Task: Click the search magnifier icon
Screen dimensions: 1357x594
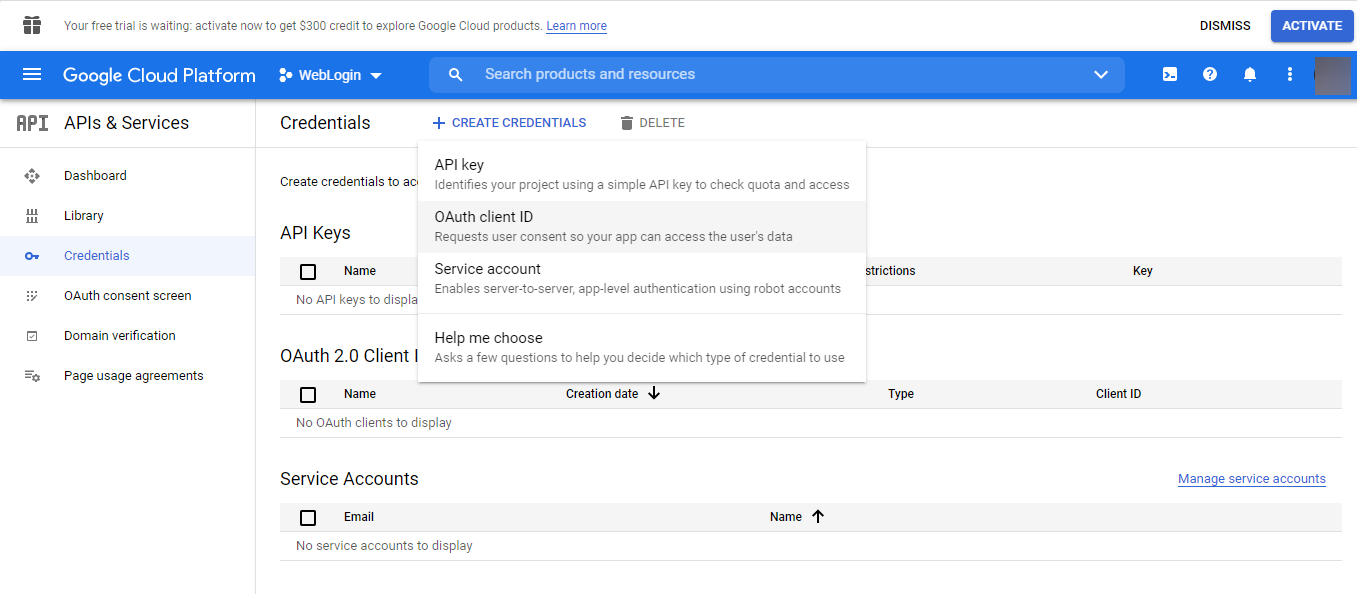Action: coord(456,75)
